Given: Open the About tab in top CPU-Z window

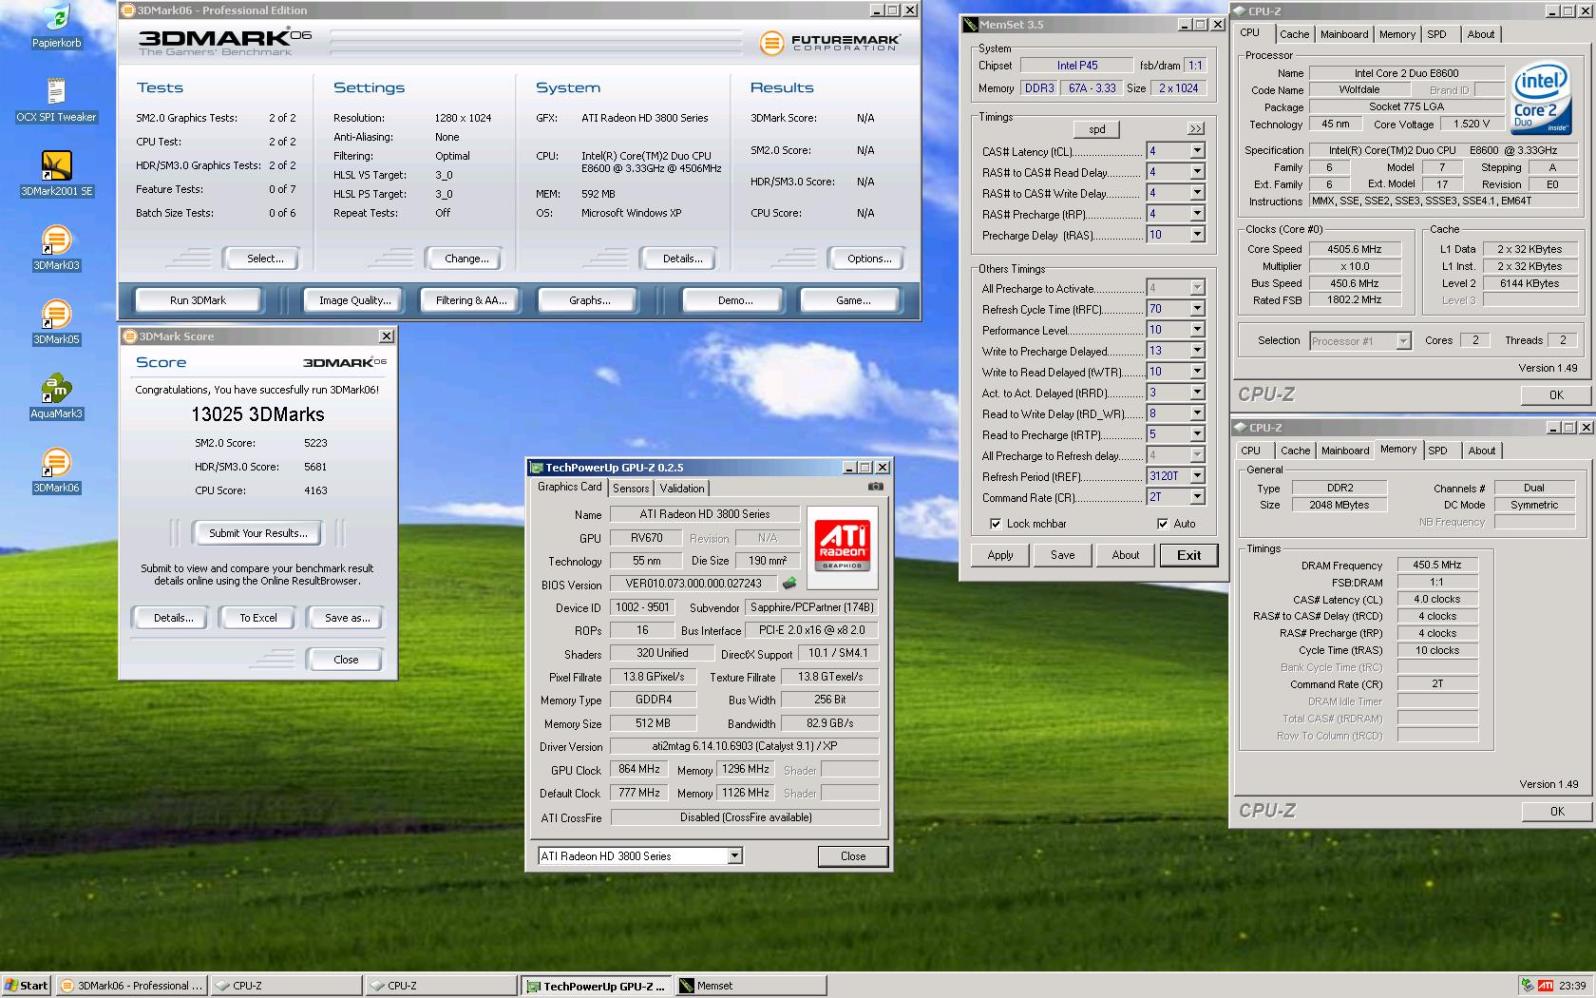Looking at the screenshot, I should click(x=1481, y=34).
